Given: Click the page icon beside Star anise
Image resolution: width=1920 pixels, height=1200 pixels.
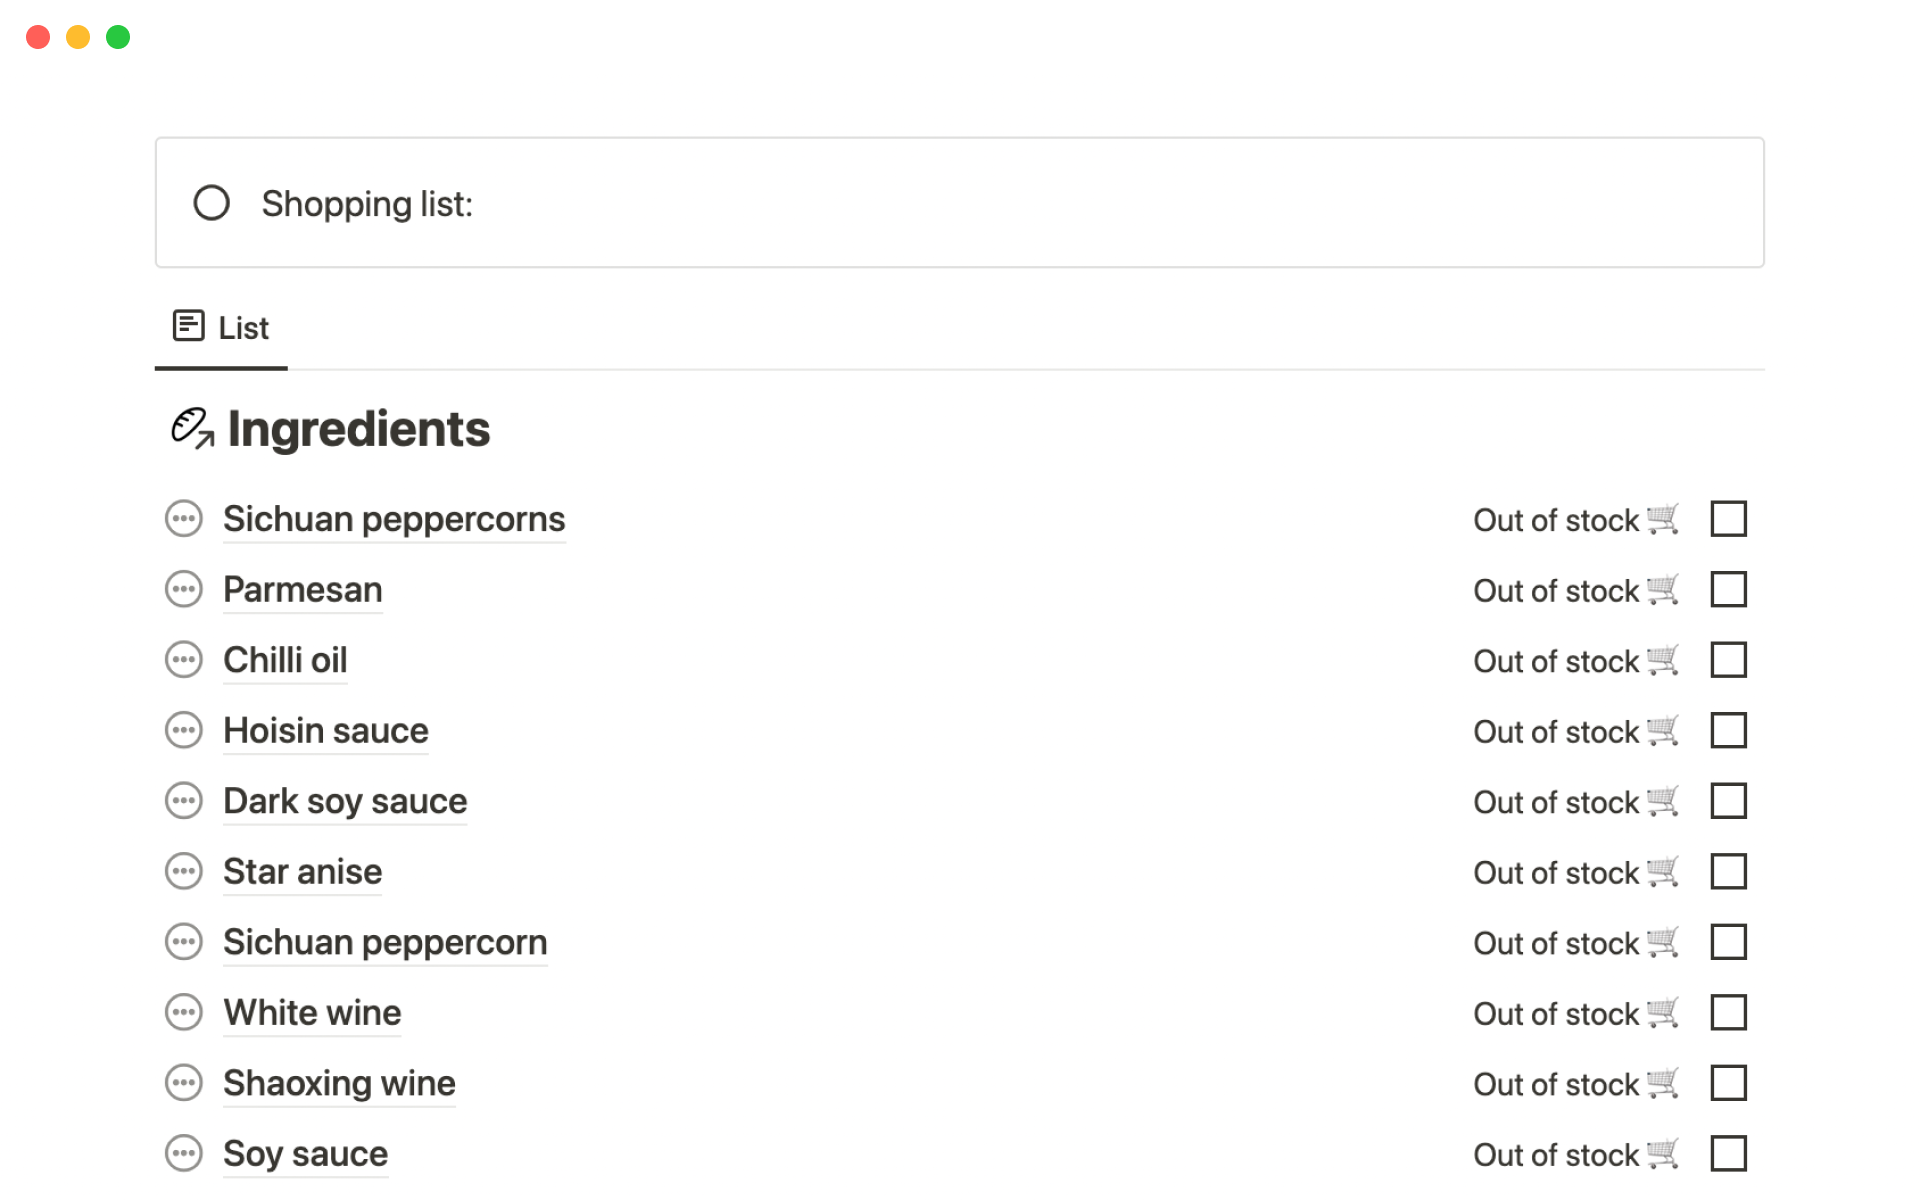Looking at the screenshot, I should click(184, 872).
